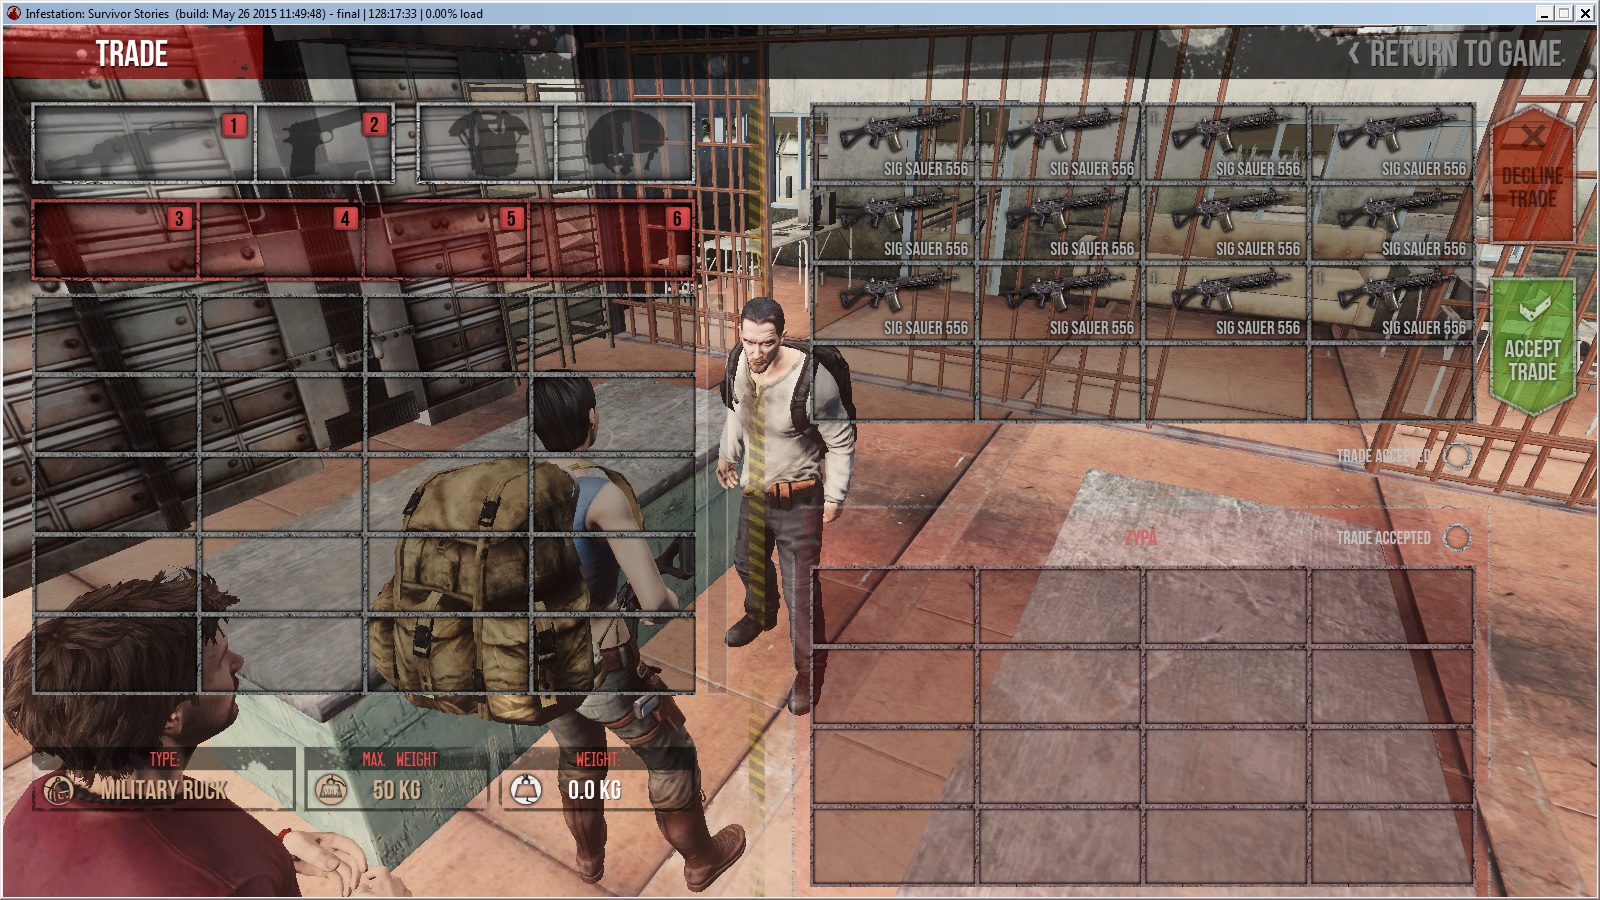Pick last SIG SAUER 556 in third row

pyautogui.click(x=1392, y=302)
